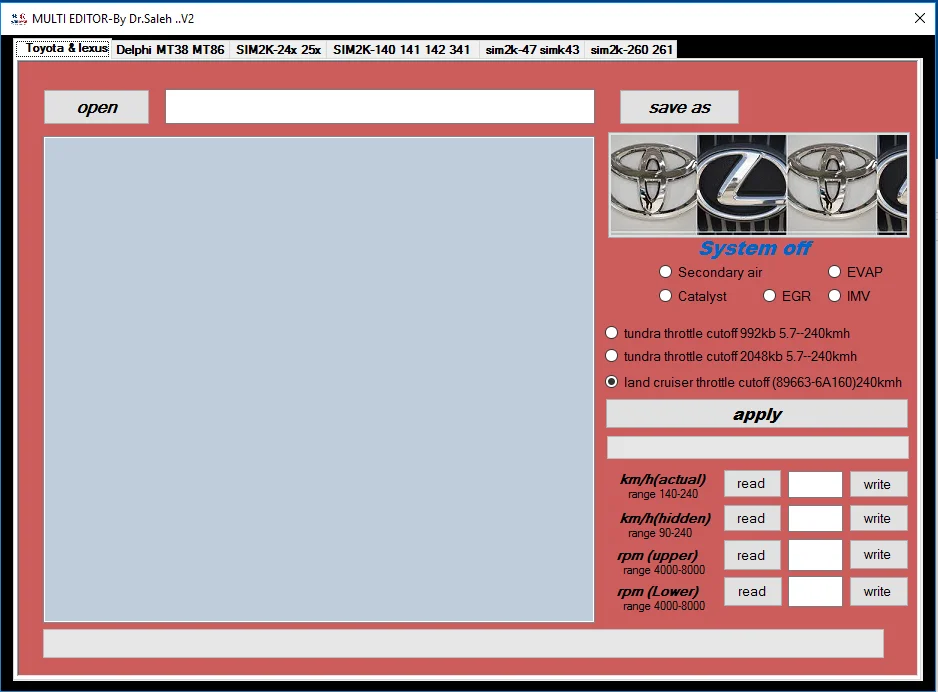Click the open button
The height and width of the screenshot is (692, 938).
tap(96, 107)
